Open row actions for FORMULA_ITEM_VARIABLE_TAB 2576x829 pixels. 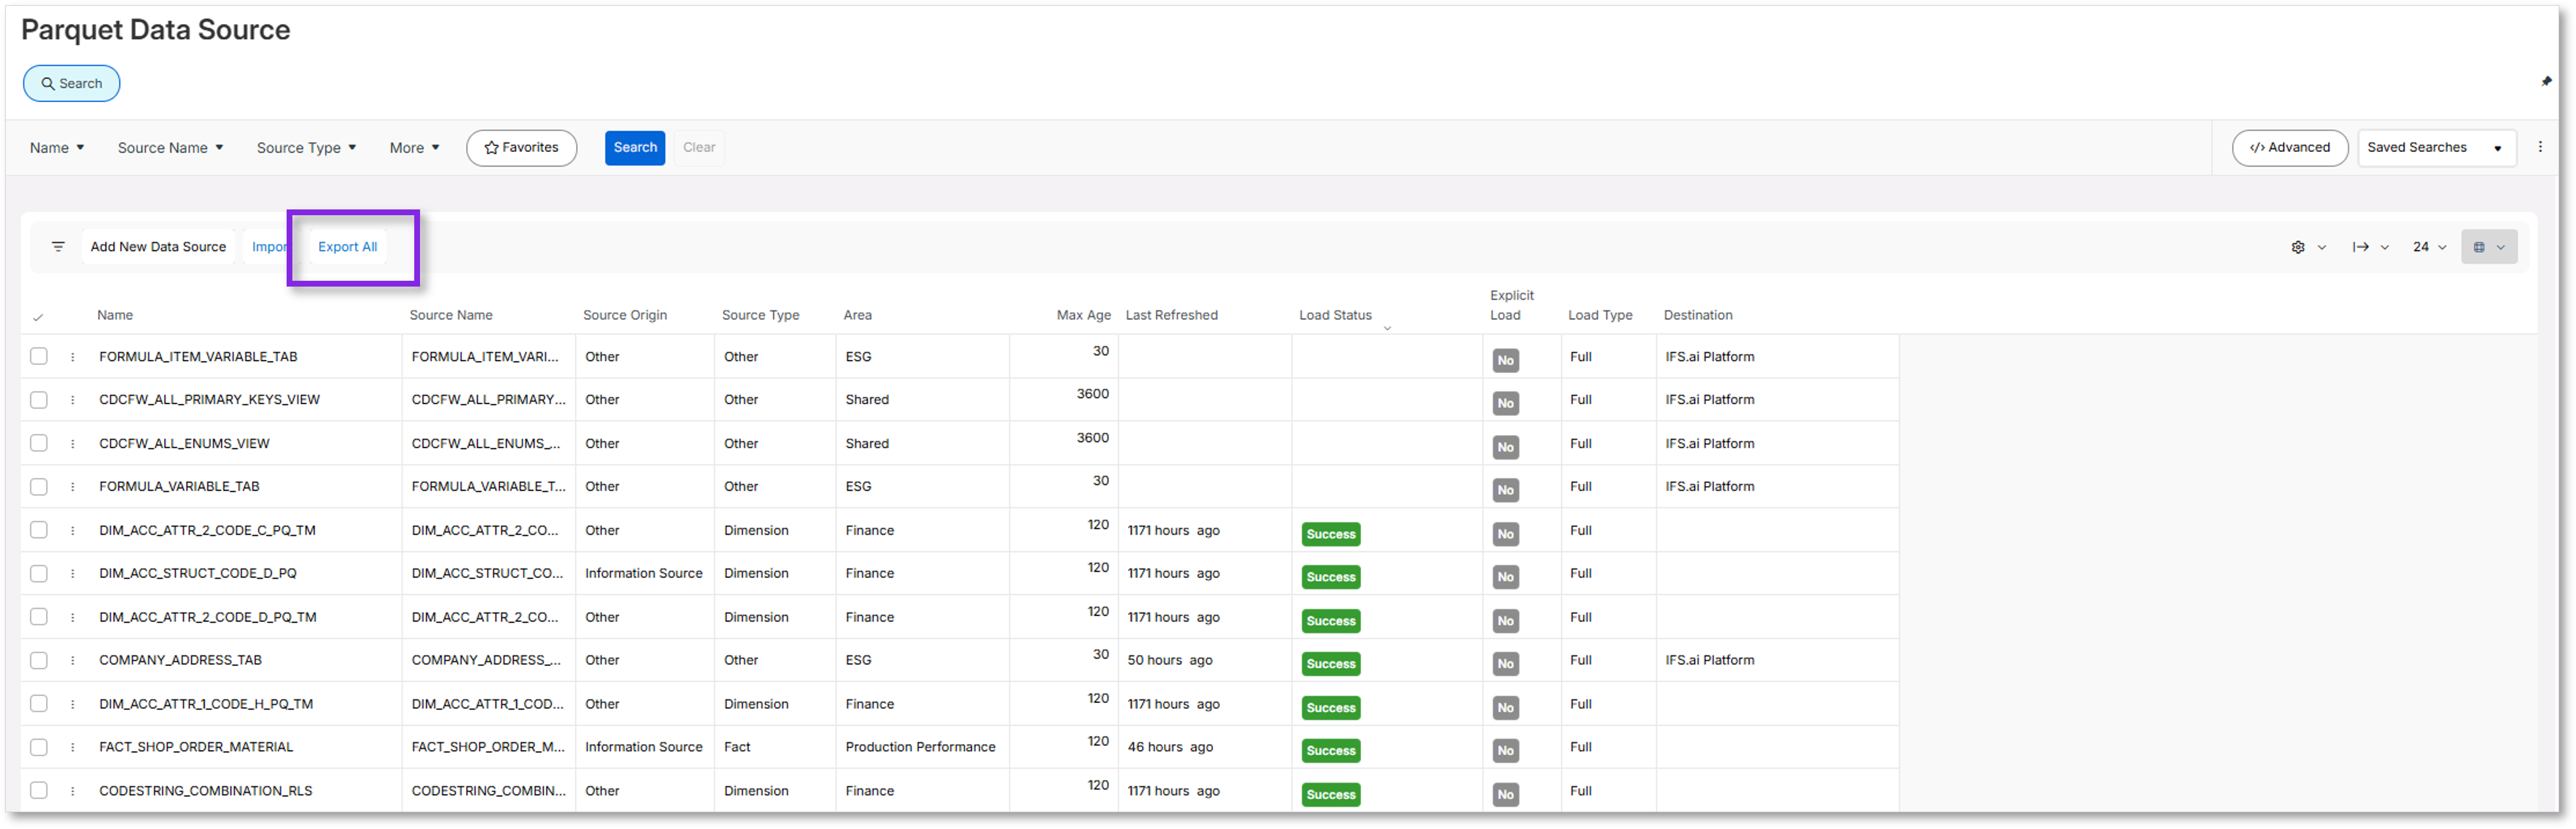point(73,357)
